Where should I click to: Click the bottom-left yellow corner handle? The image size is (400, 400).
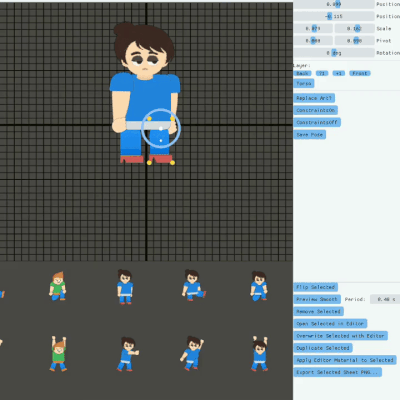[149, 163]
